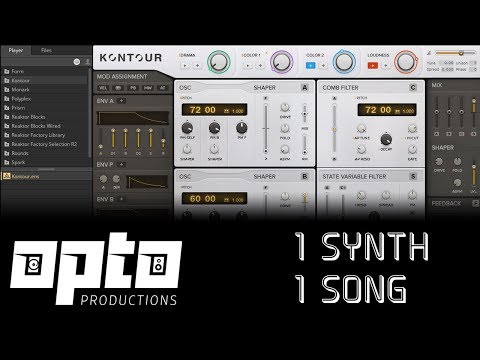The width and height of the screenshot is (480, 360).
Task: Click the master volume slider at top right
Action: pyautogui.click(x=455, y=53)
